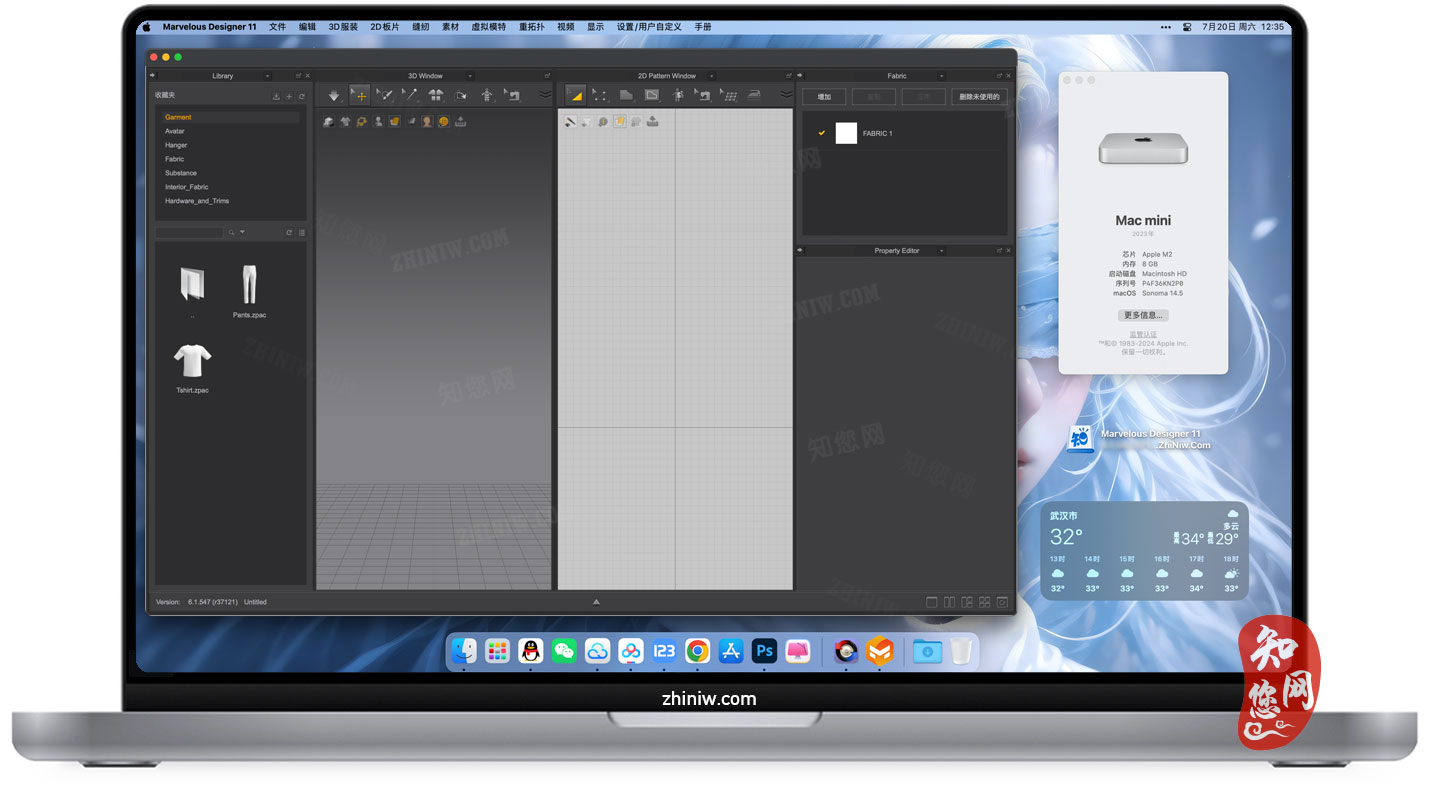Screen dimensions: 1429x797
Task: Open the 编辑 menu
Action: coord(307,27)
